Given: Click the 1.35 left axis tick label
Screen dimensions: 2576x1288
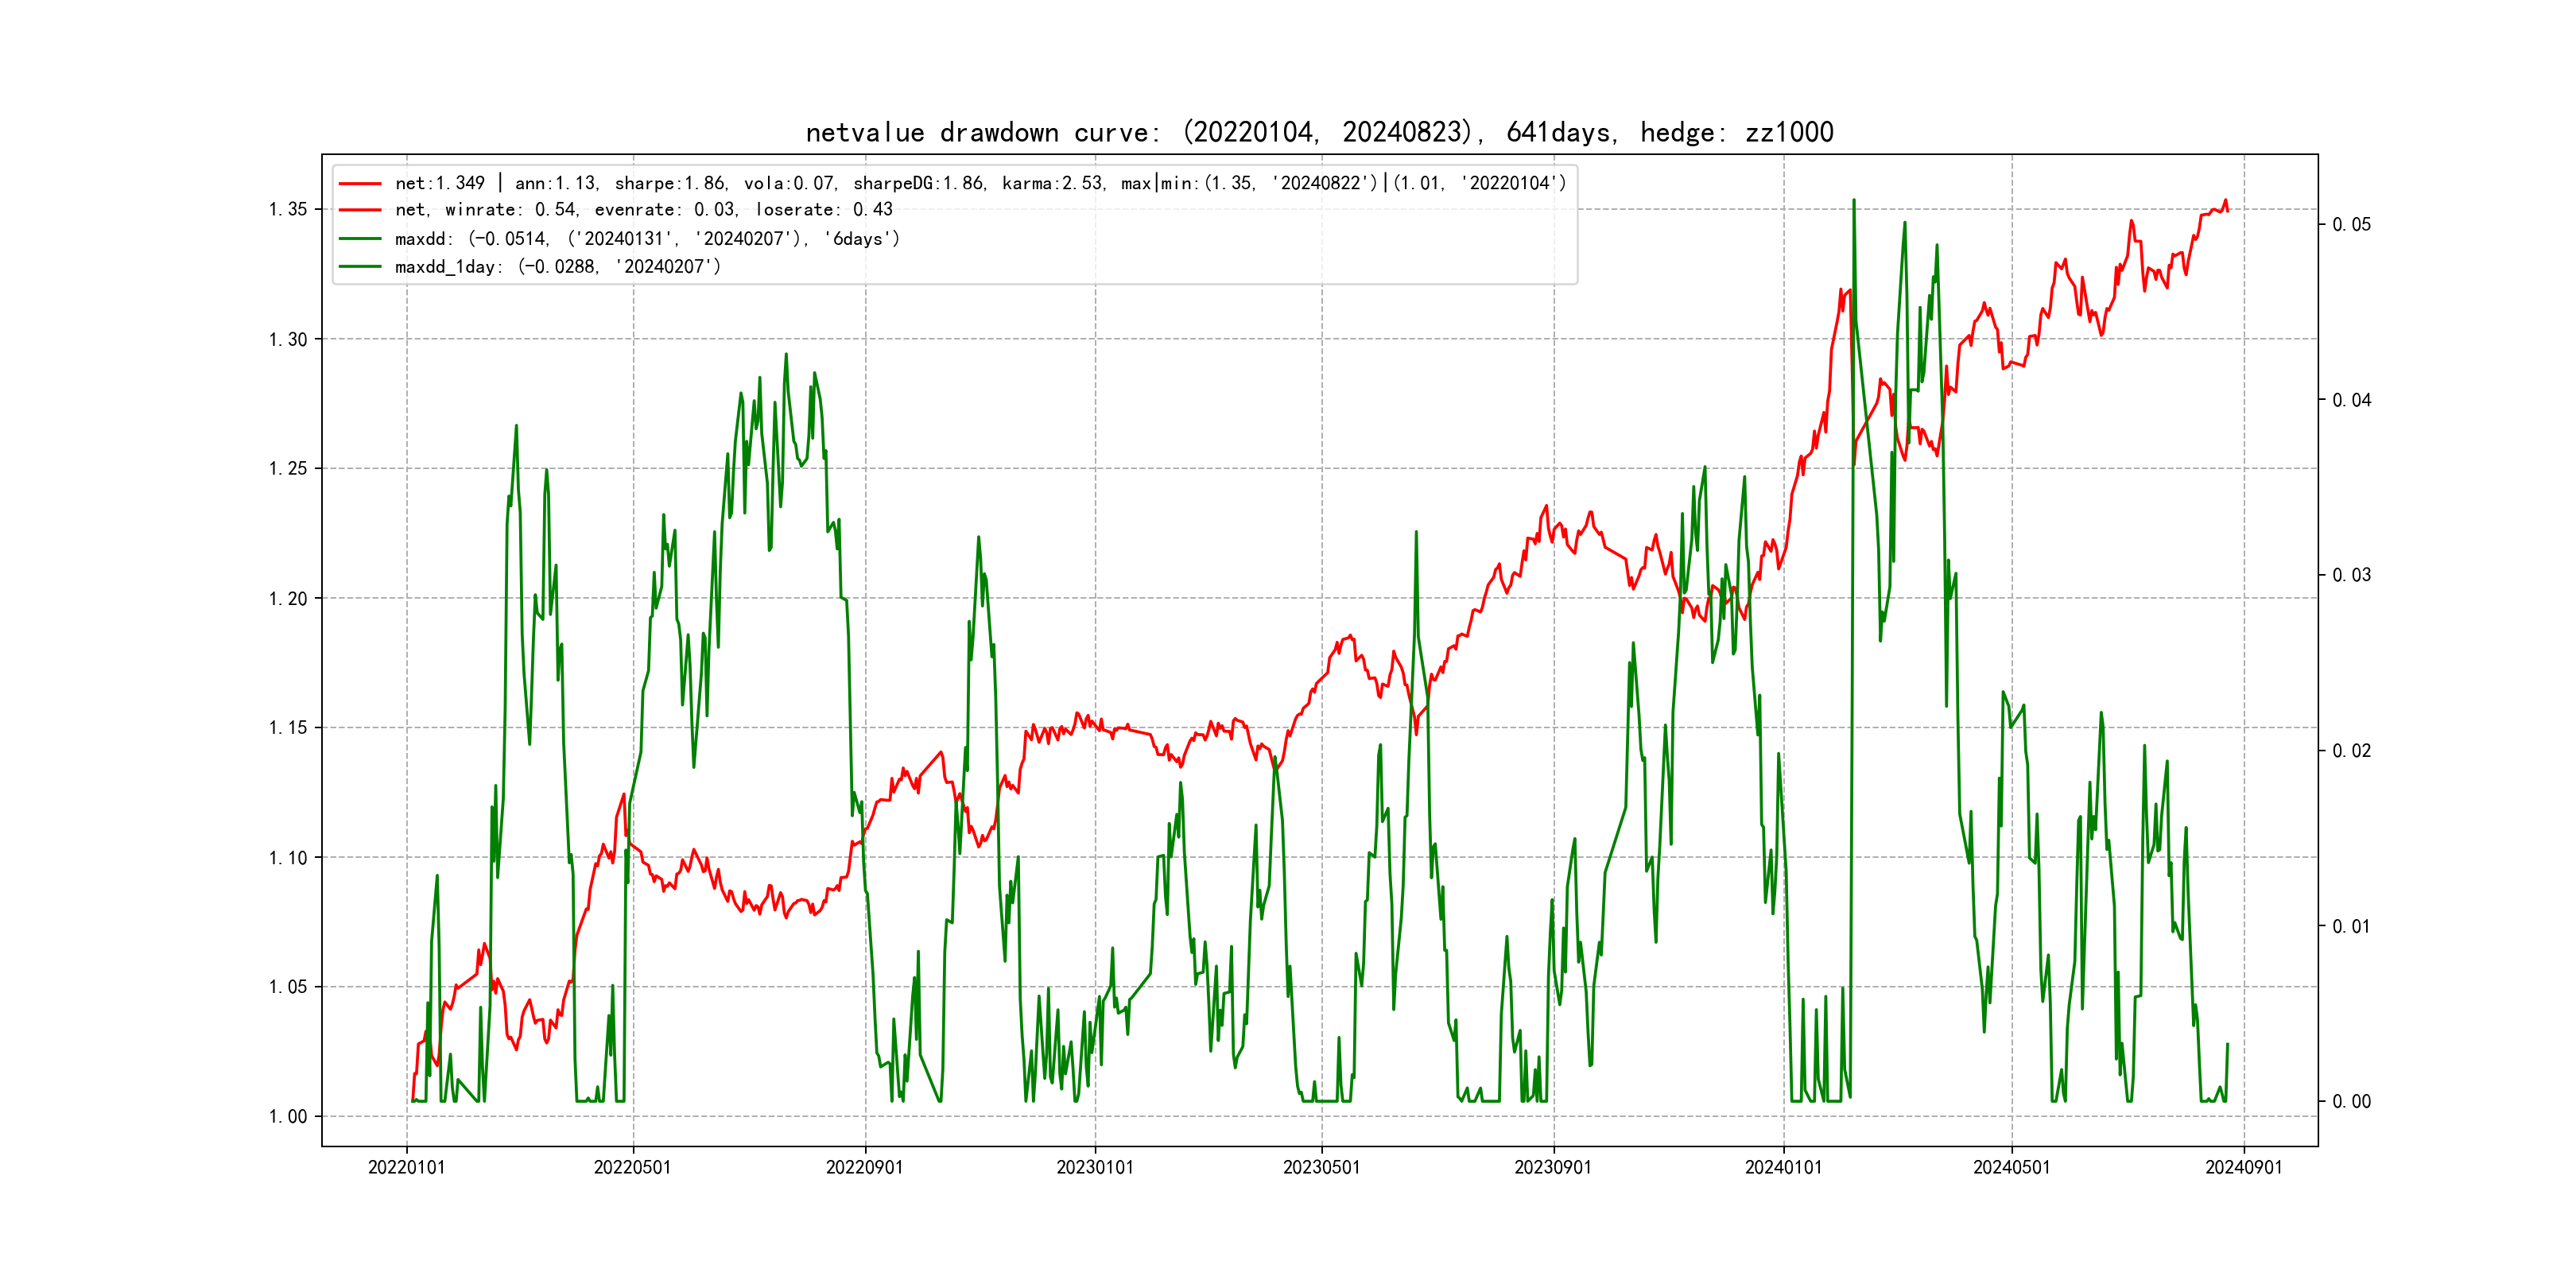Looking at the screenshot, I should pyautogui.click(x=288, y=209).
